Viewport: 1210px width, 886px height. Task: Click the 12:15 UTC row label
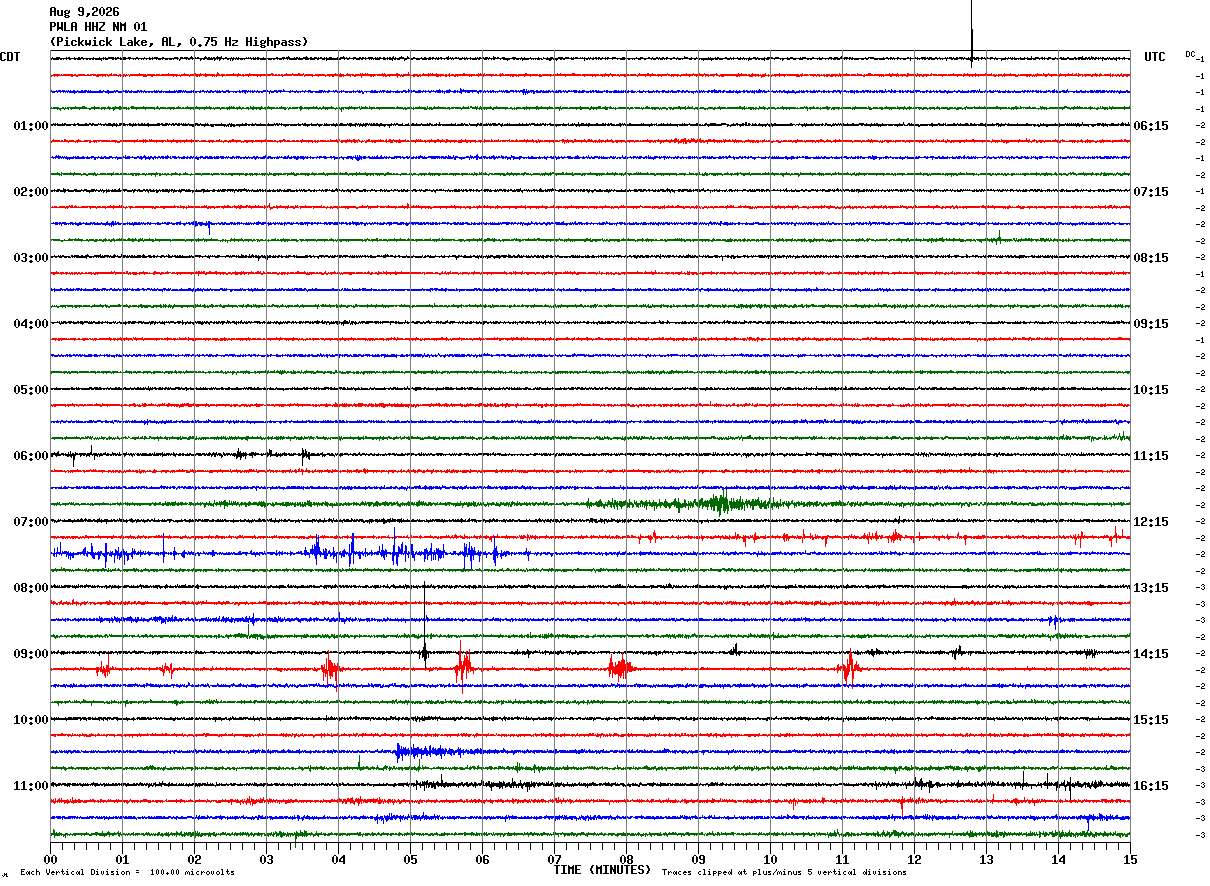tap(1151, 522)
